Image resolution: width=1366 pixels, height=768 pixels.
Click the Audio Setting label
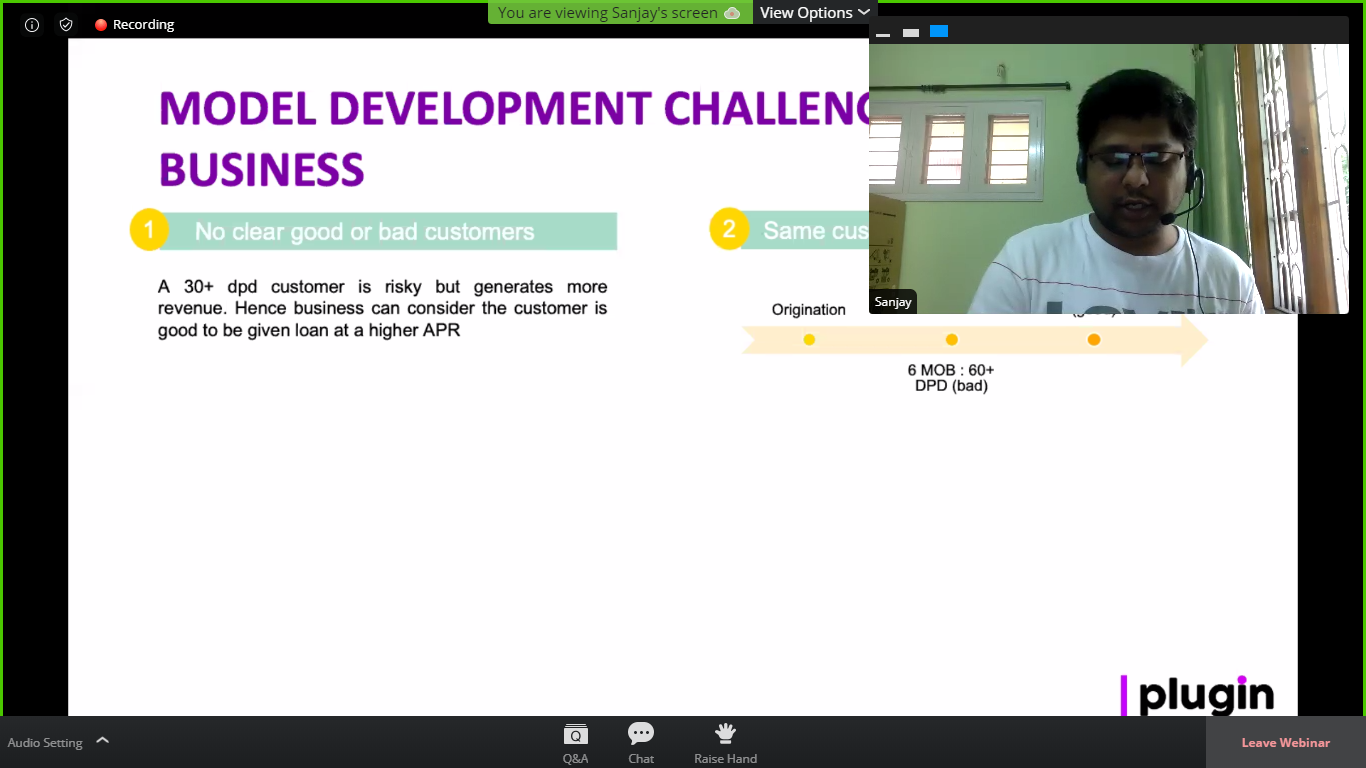click(45, 743)
